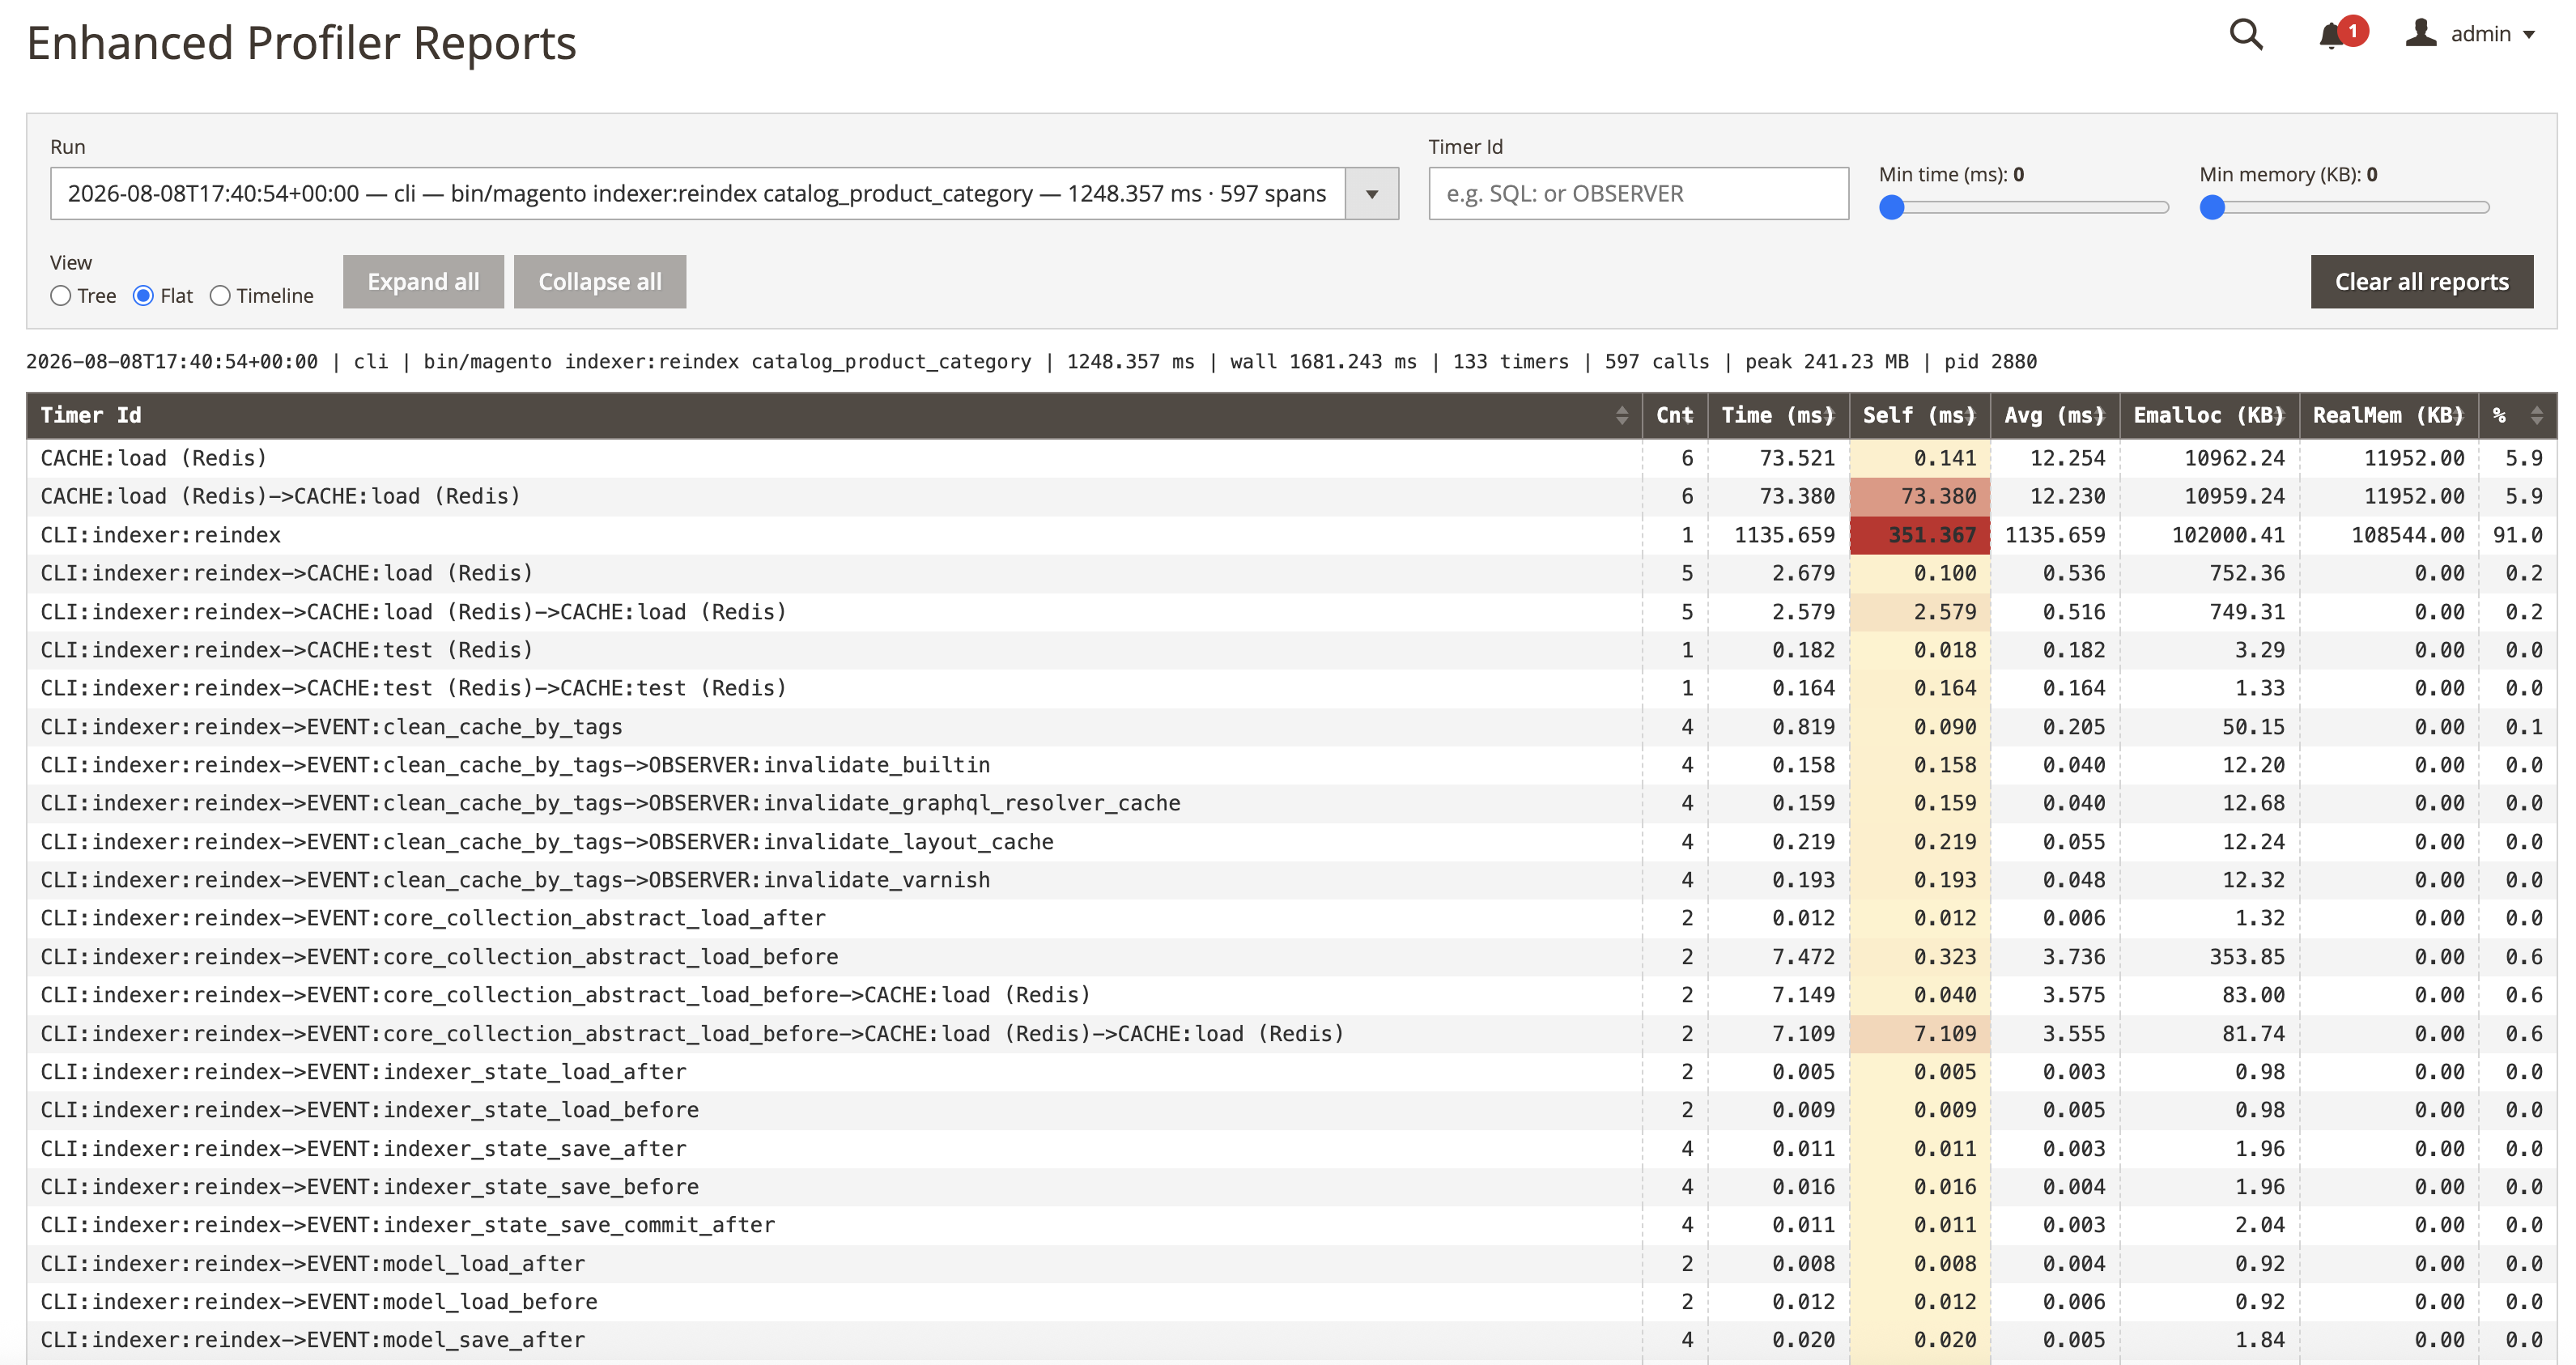
Task: Click the 91.0 percent cell
Action: 2517,535
